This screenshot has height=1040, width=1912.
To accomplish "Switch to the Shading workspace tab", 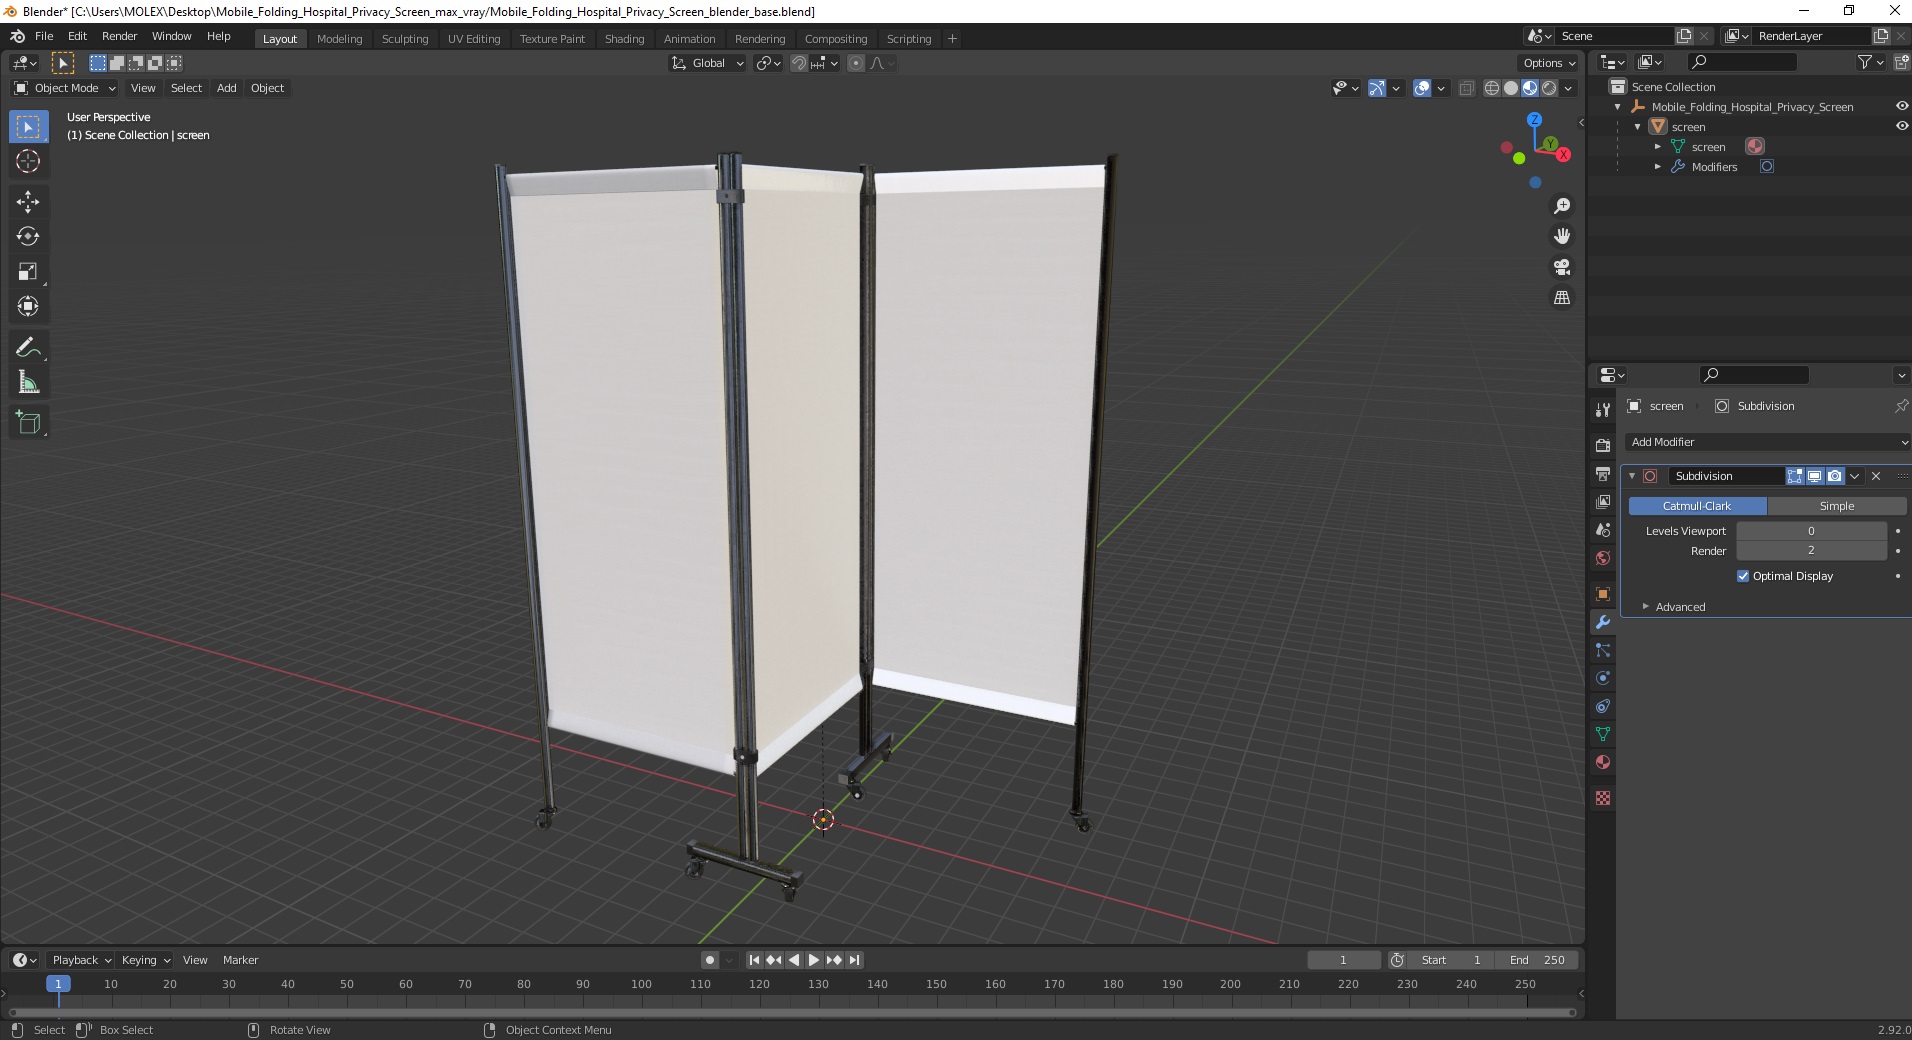I will point(624,38).
